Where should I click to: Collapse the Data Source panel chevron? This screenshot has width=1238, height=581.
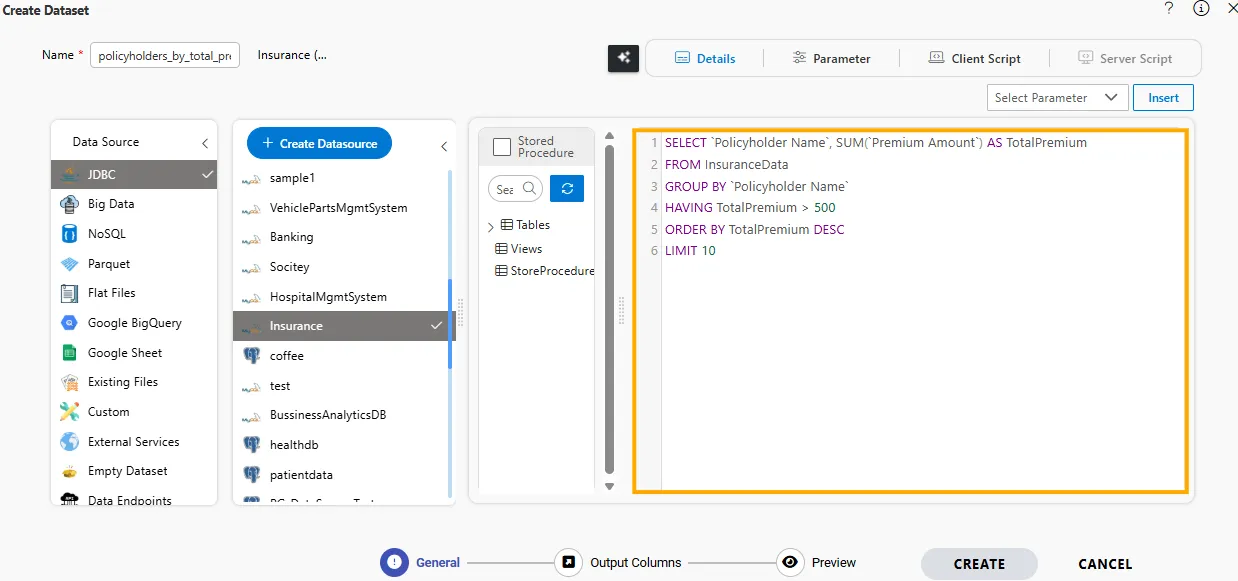tap(205, 144)
